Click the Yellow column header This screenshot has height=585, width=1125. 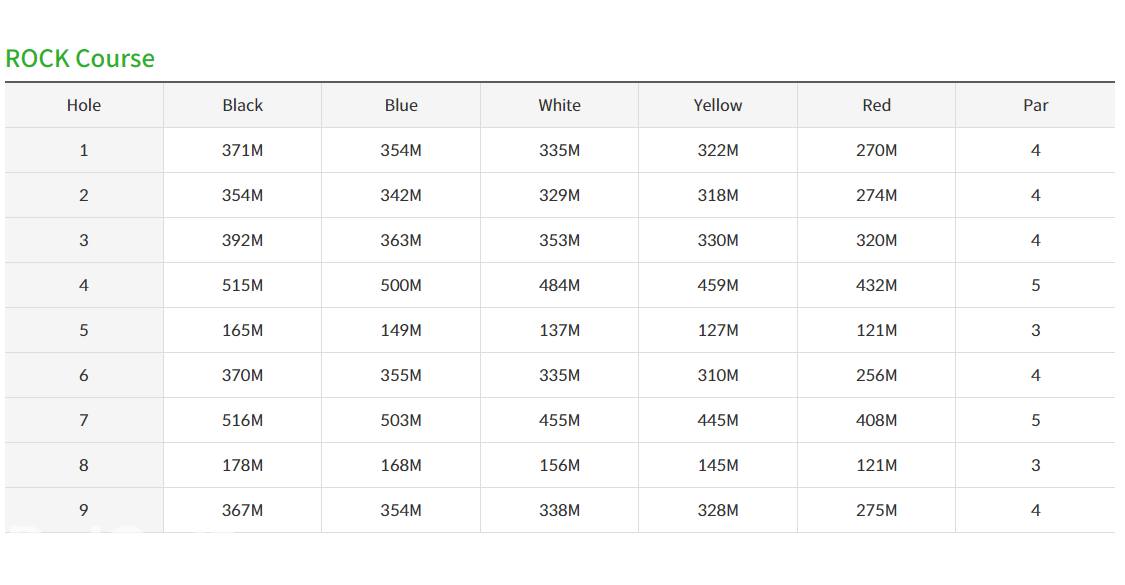click(x=718, y=105)
